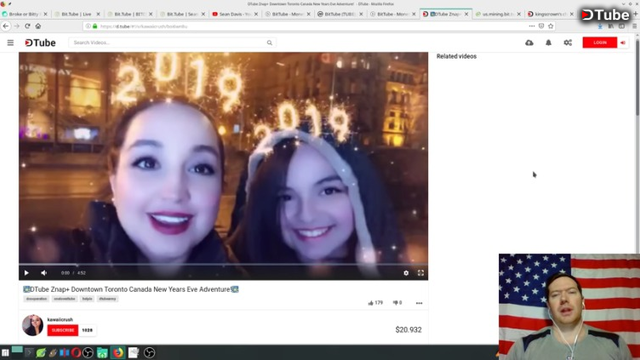Open the green leaf taskbar icon
The width and height of the screenshot is (640, 360).
41,352
